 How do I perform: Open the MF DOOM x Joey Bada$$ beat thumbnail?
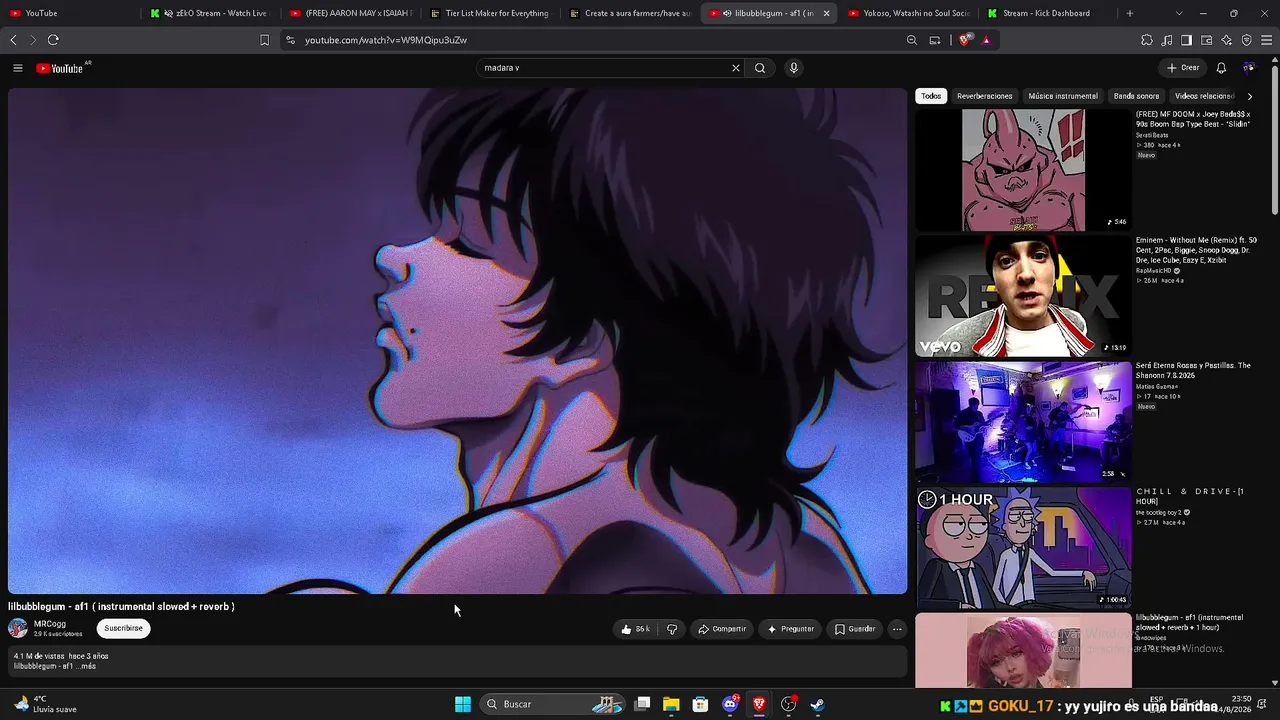[1023, 170]
